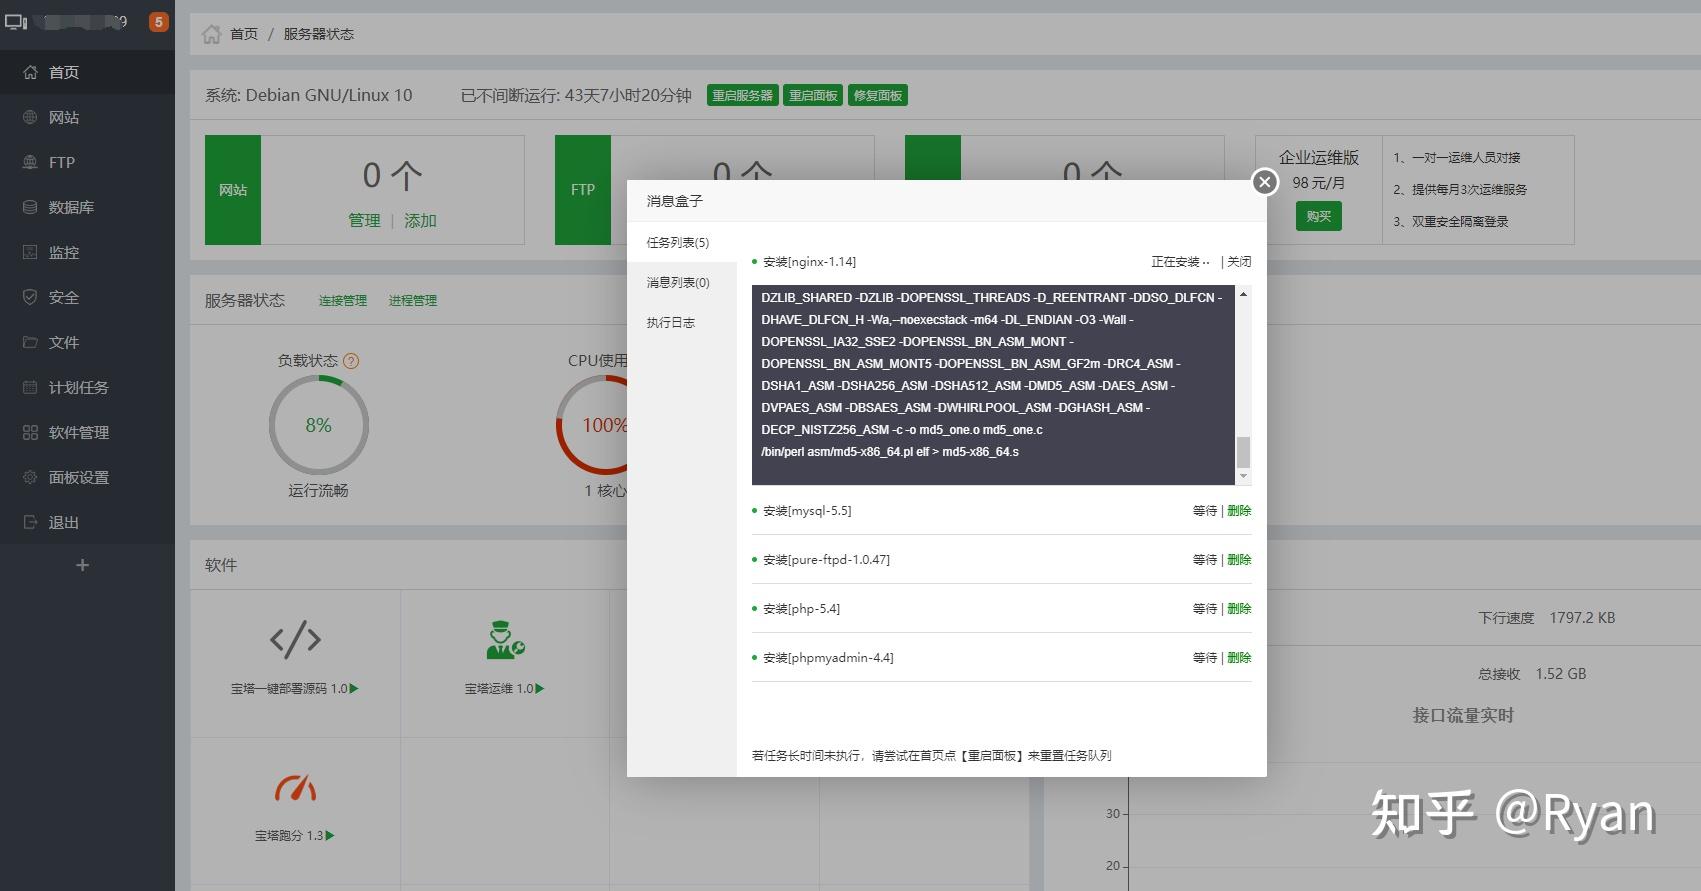Click 添加 link in 网站 card
The height and width of the screenshot is (891, 1701).
coord(420,220)
